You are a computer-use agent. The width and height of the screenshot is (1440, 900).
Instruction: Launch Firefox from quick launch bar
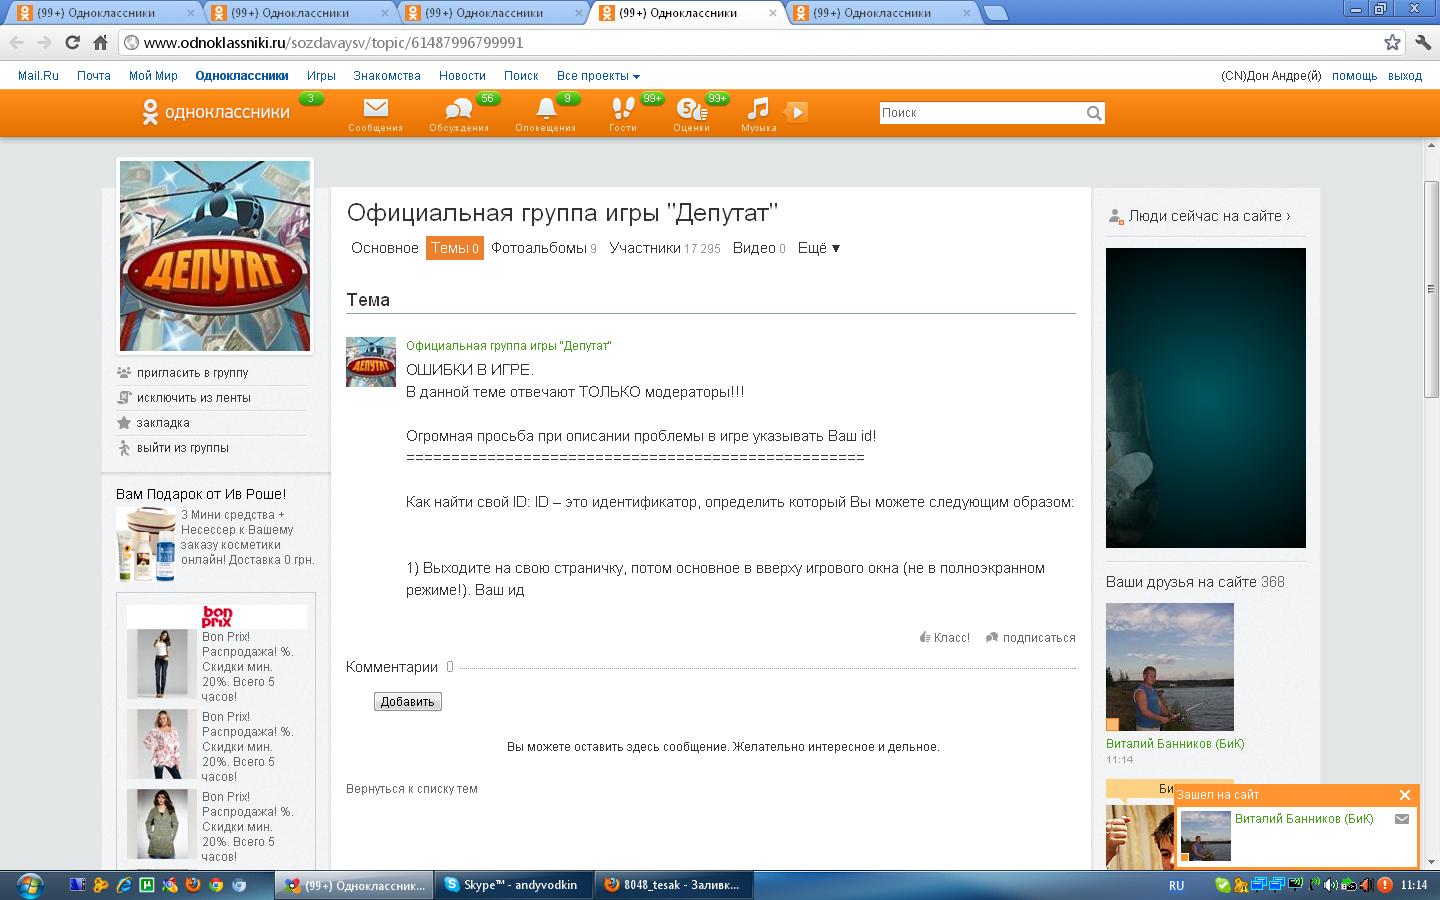(193, 885)
